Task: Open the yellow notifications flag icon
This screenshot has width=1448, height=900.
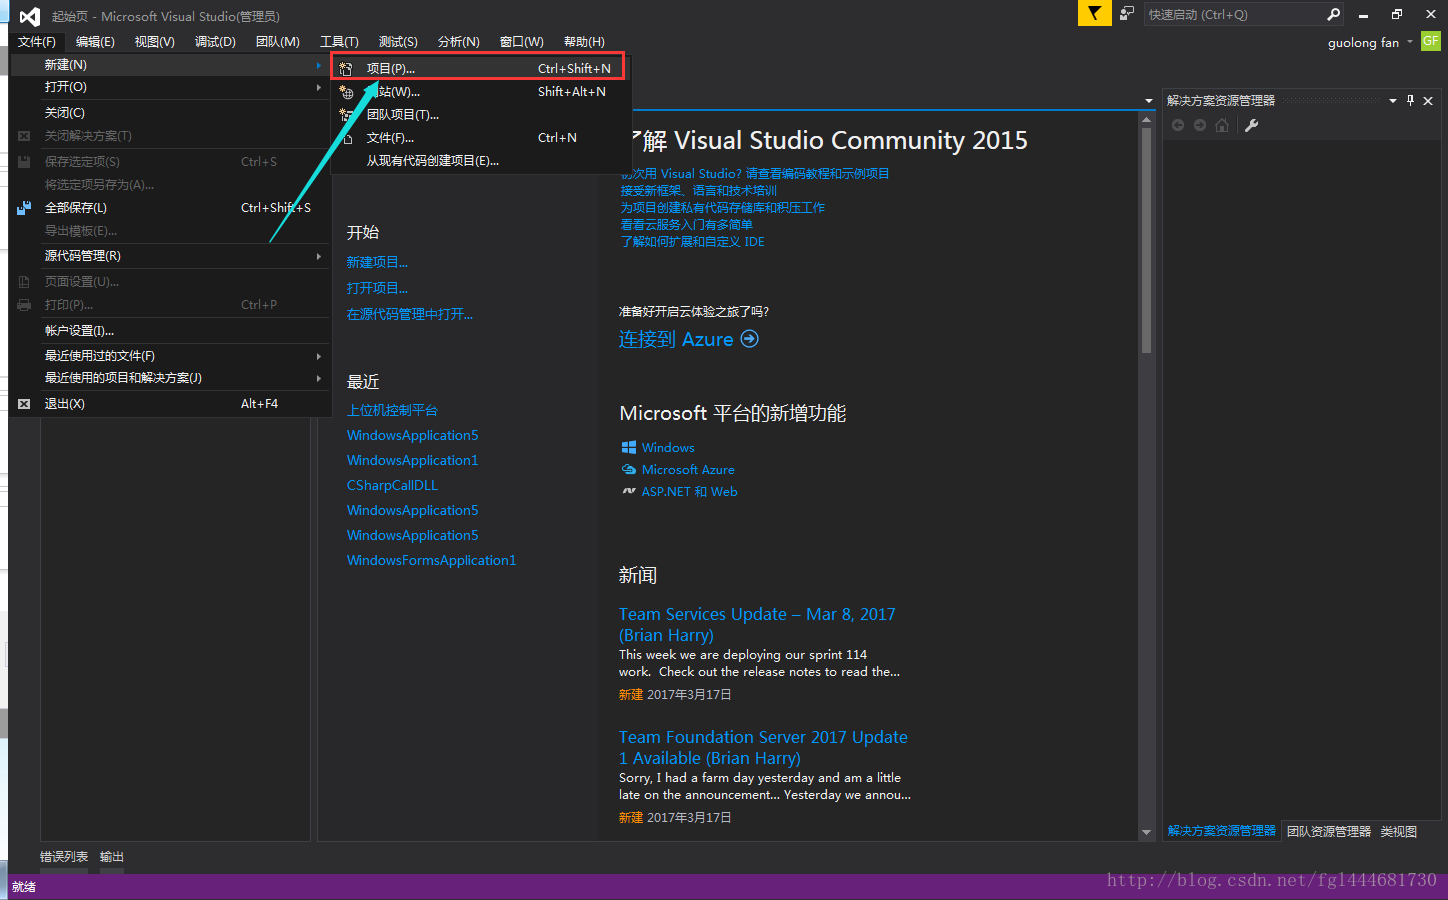Action: [1094, 13]
